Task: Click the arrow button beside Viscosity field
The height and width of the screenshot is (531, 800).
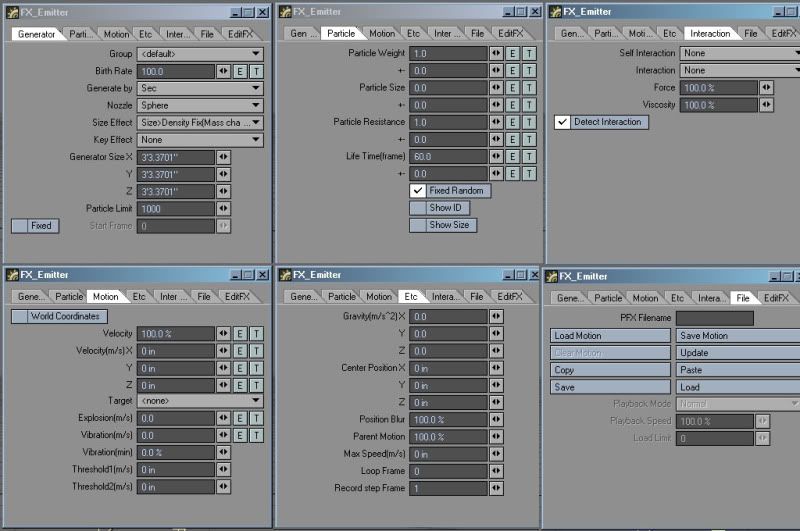Action: (766, 105)
